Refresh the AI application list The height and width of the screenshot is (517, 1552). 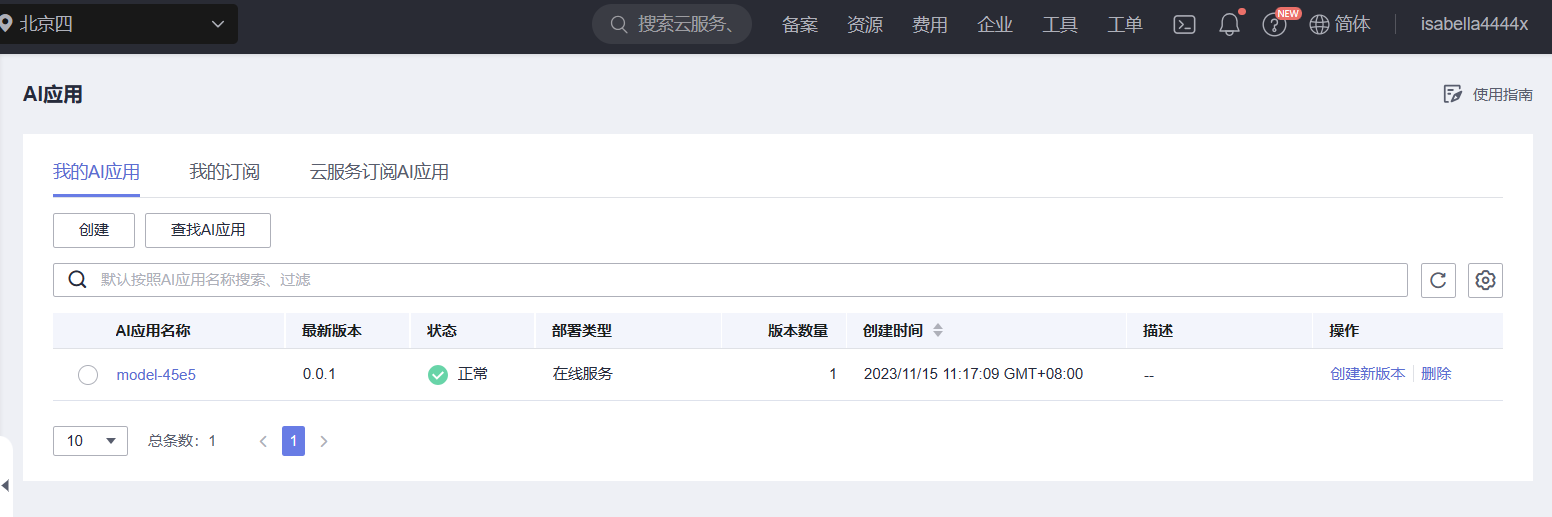[1438, 280]
